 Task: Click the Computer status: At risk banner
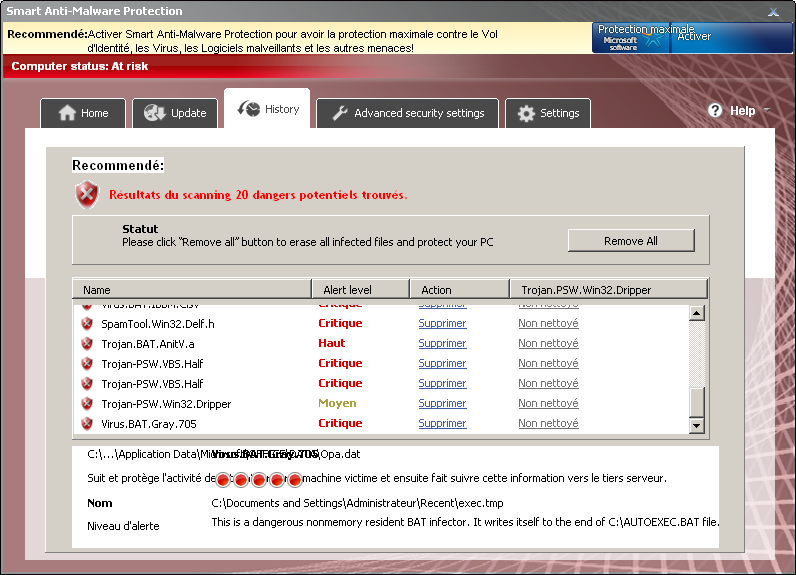(80, 66)
